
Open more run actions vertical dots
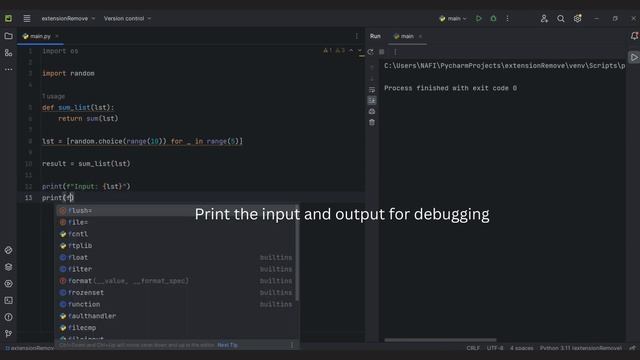click(507, 18)
